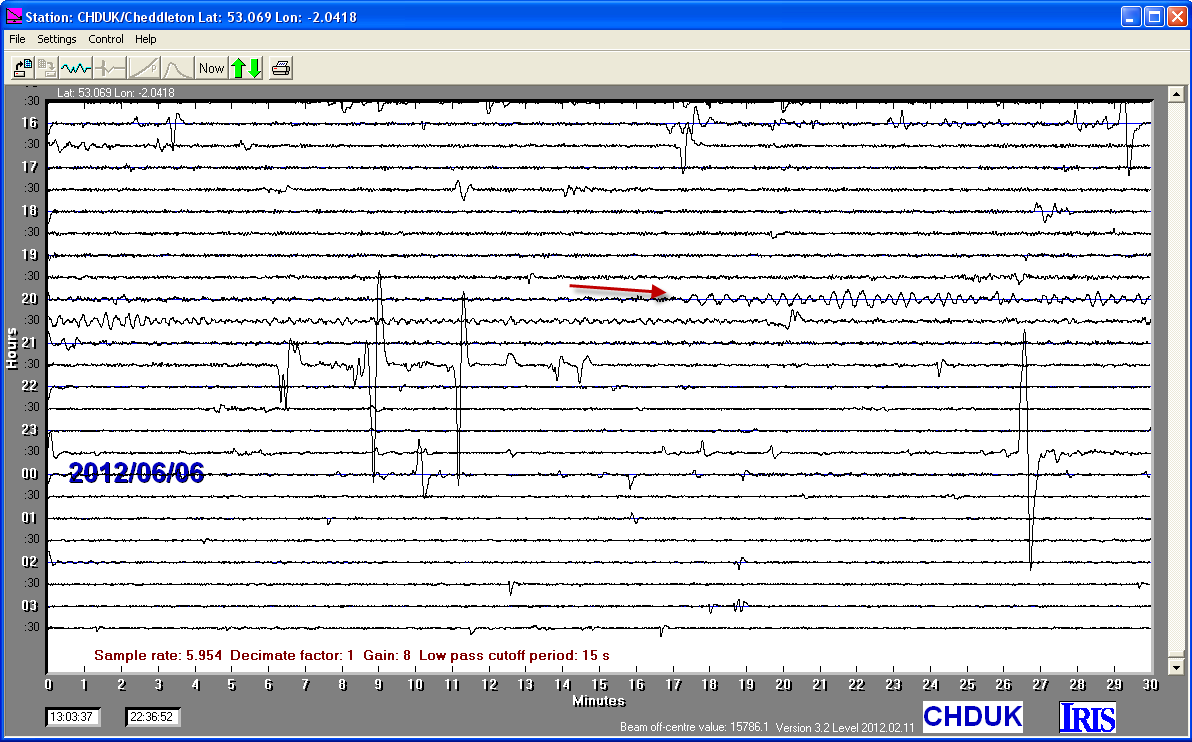Click the 22:36:52 time box
This screenshot has width=1192, height=742.
pyautogui.click(x=152, y=716)
